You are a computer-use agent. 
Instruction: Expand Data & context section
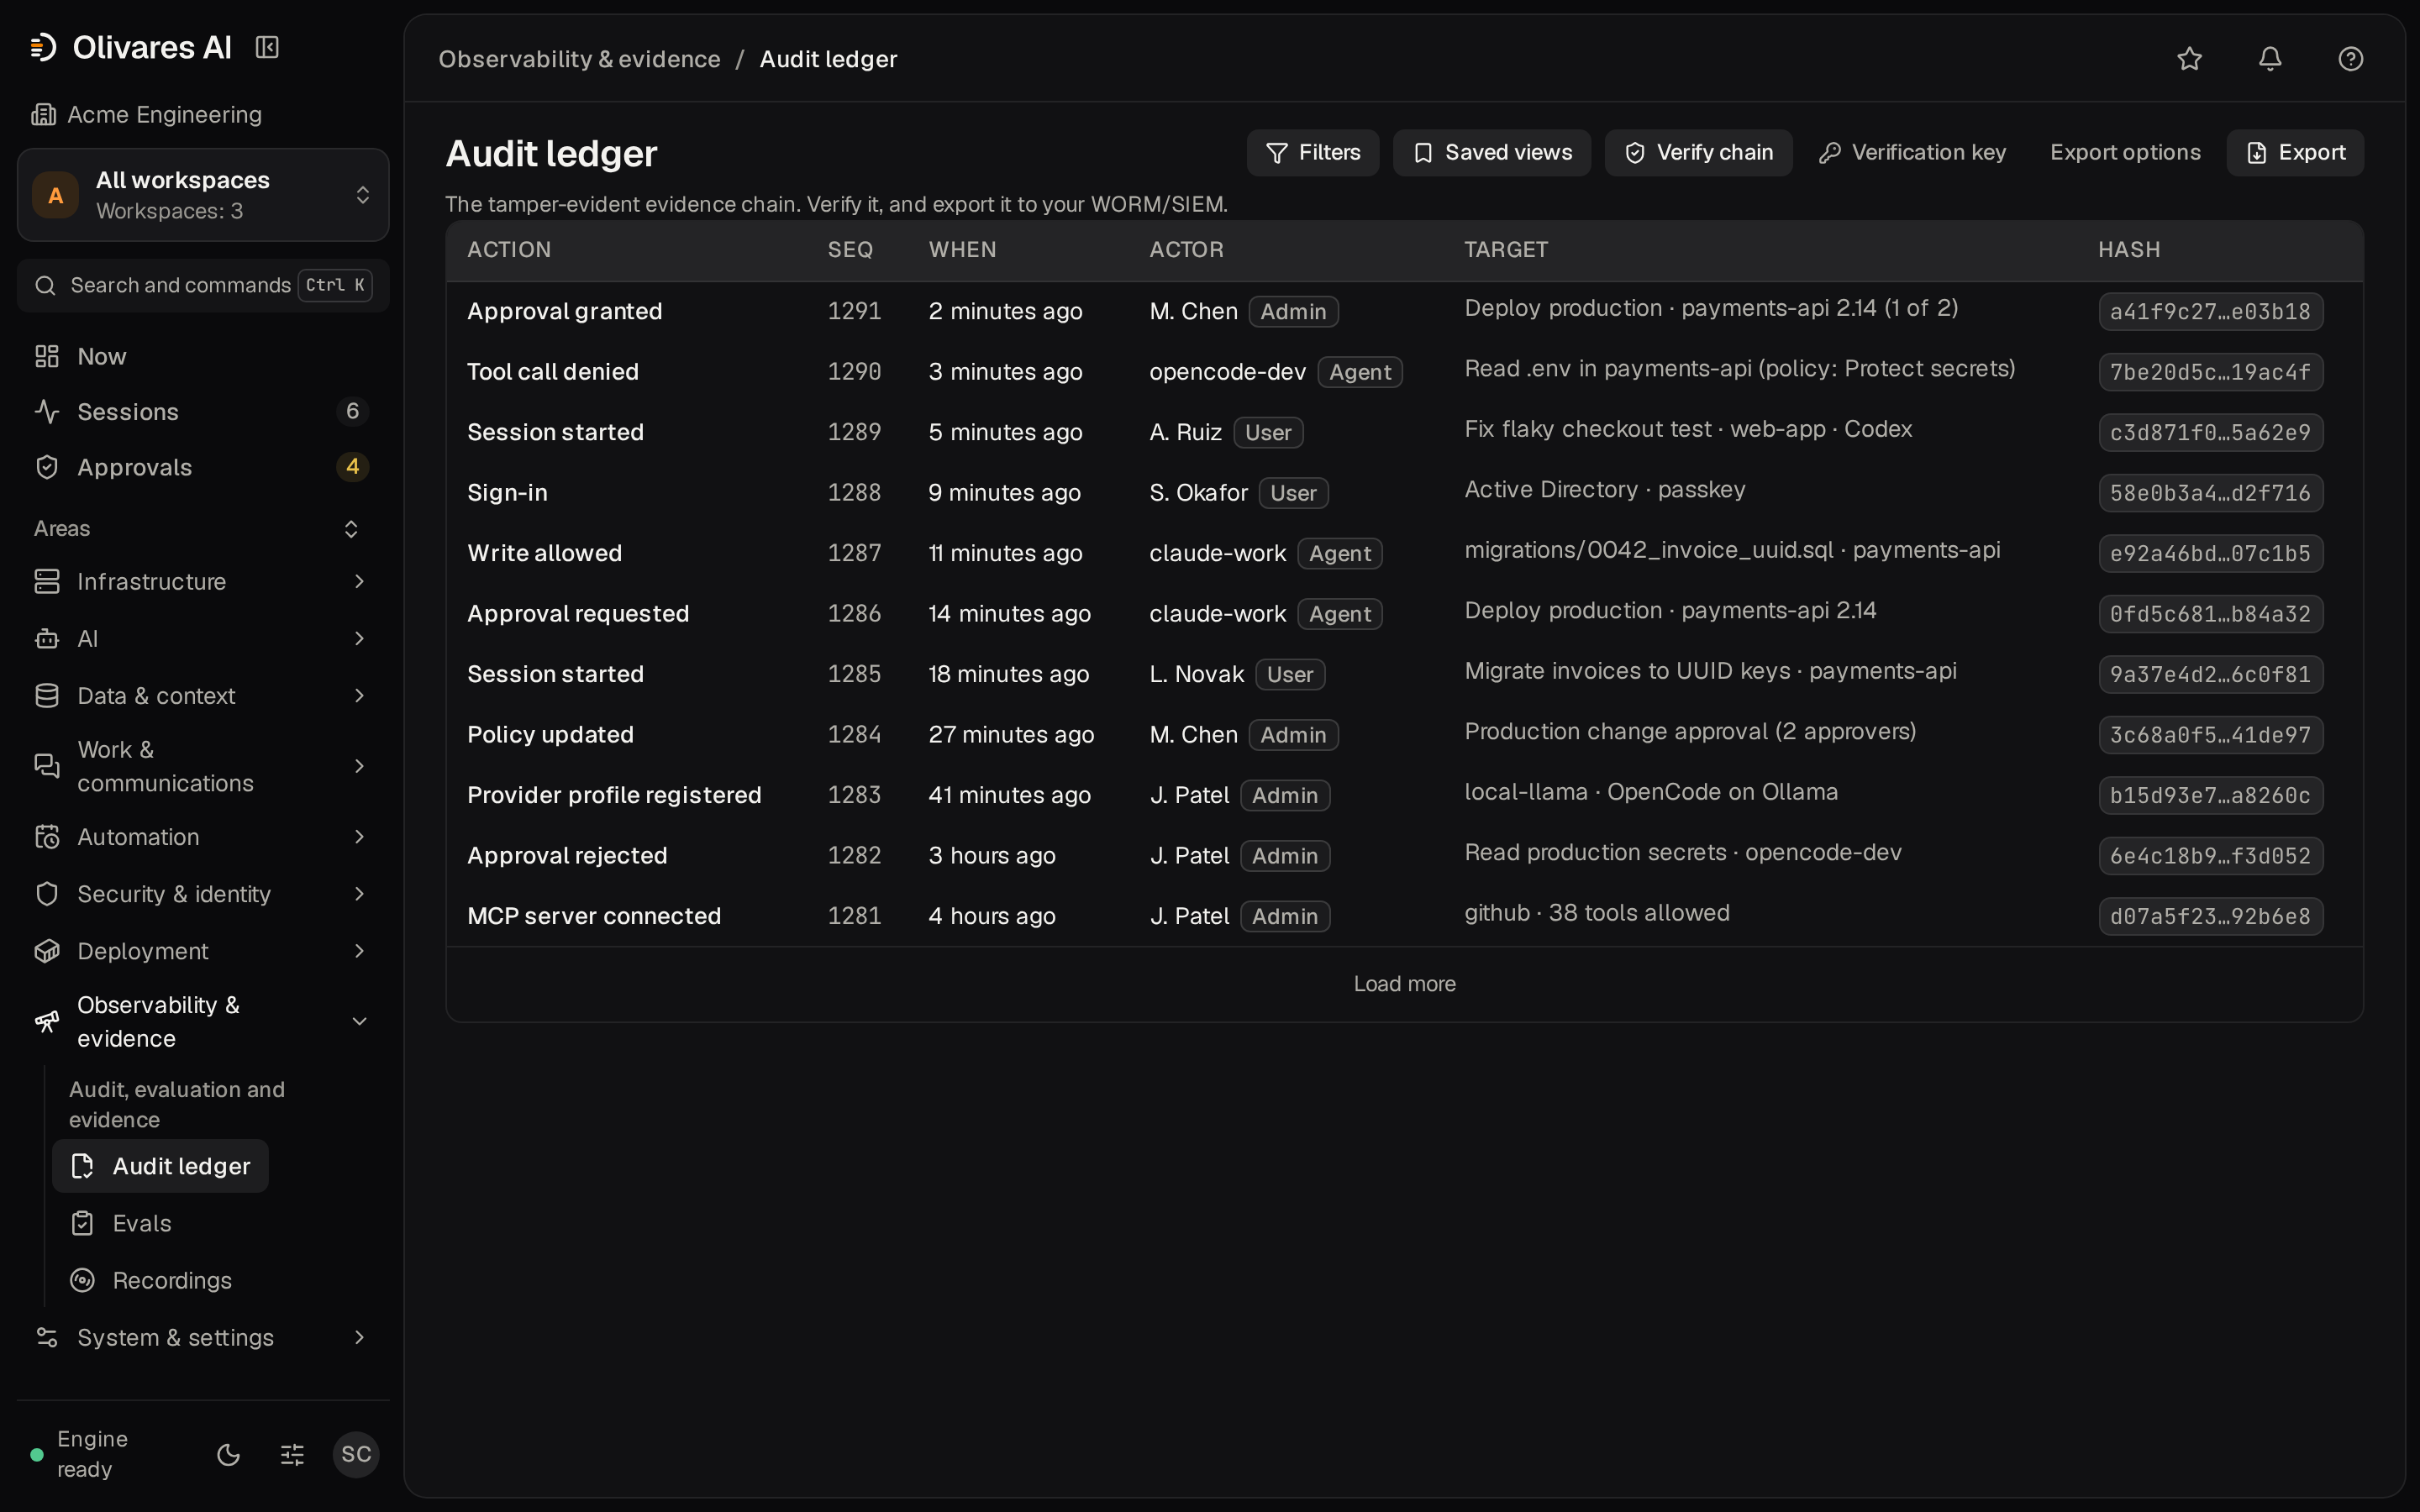coord(203,695)
